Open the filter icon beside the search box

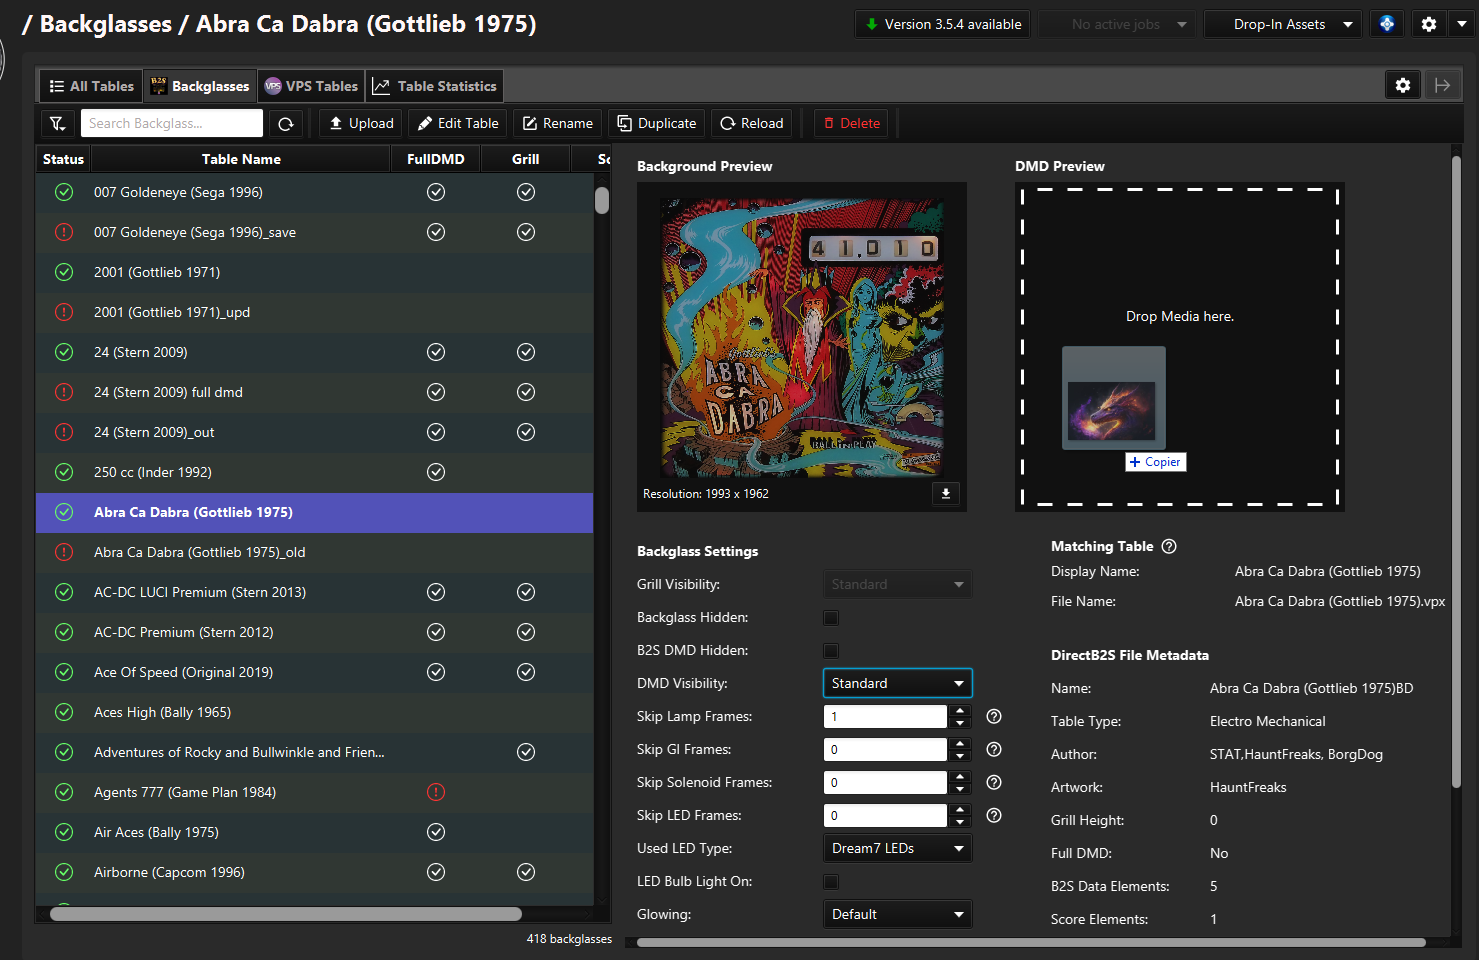pos(58,123)
